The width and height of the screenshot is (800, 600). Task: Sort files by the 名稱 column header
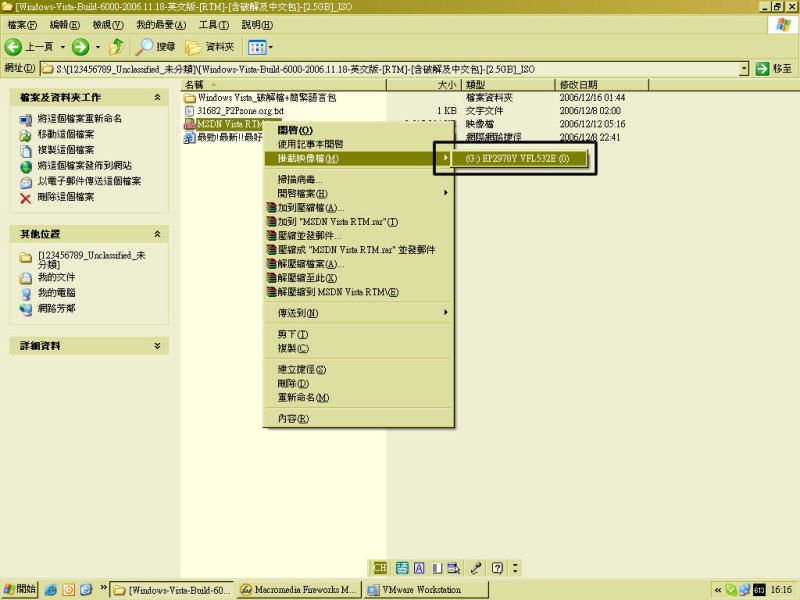coord(284,85)
